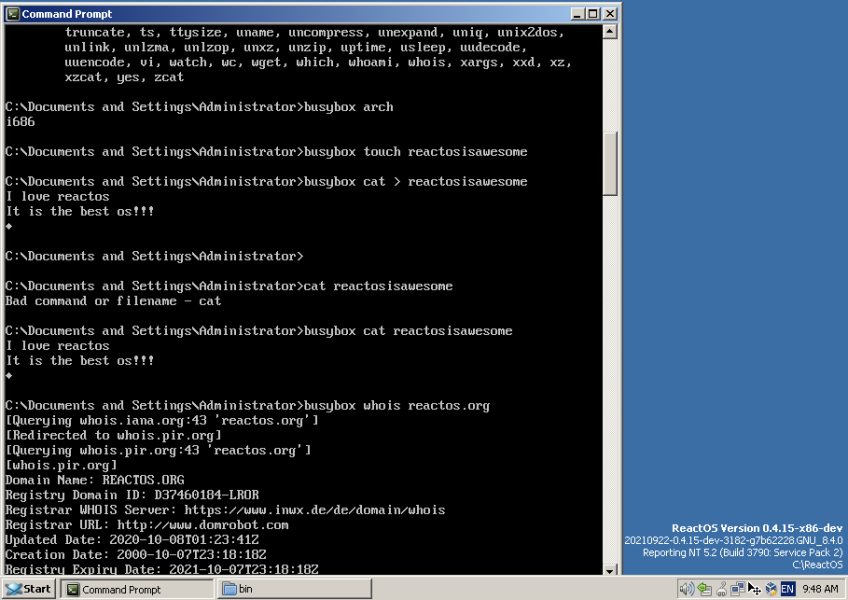The height and width of the screenshot is (600, 848).
Task: Open the Start menu
Action: [x=29, y=589]
